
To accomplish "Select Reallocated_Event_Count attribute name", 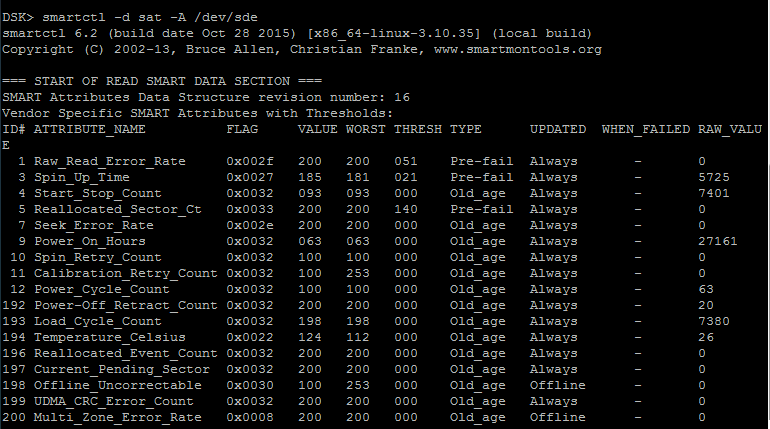I will pyautogui.click(x=125, y=353).
